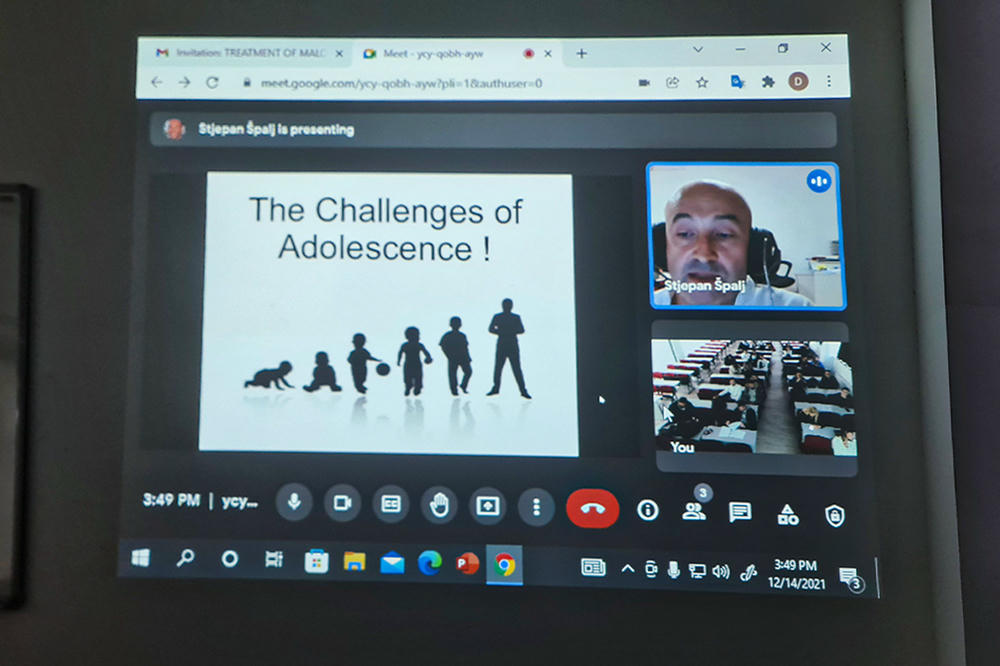Toggle closed captions in the meeting

click(x=391, y=505)
